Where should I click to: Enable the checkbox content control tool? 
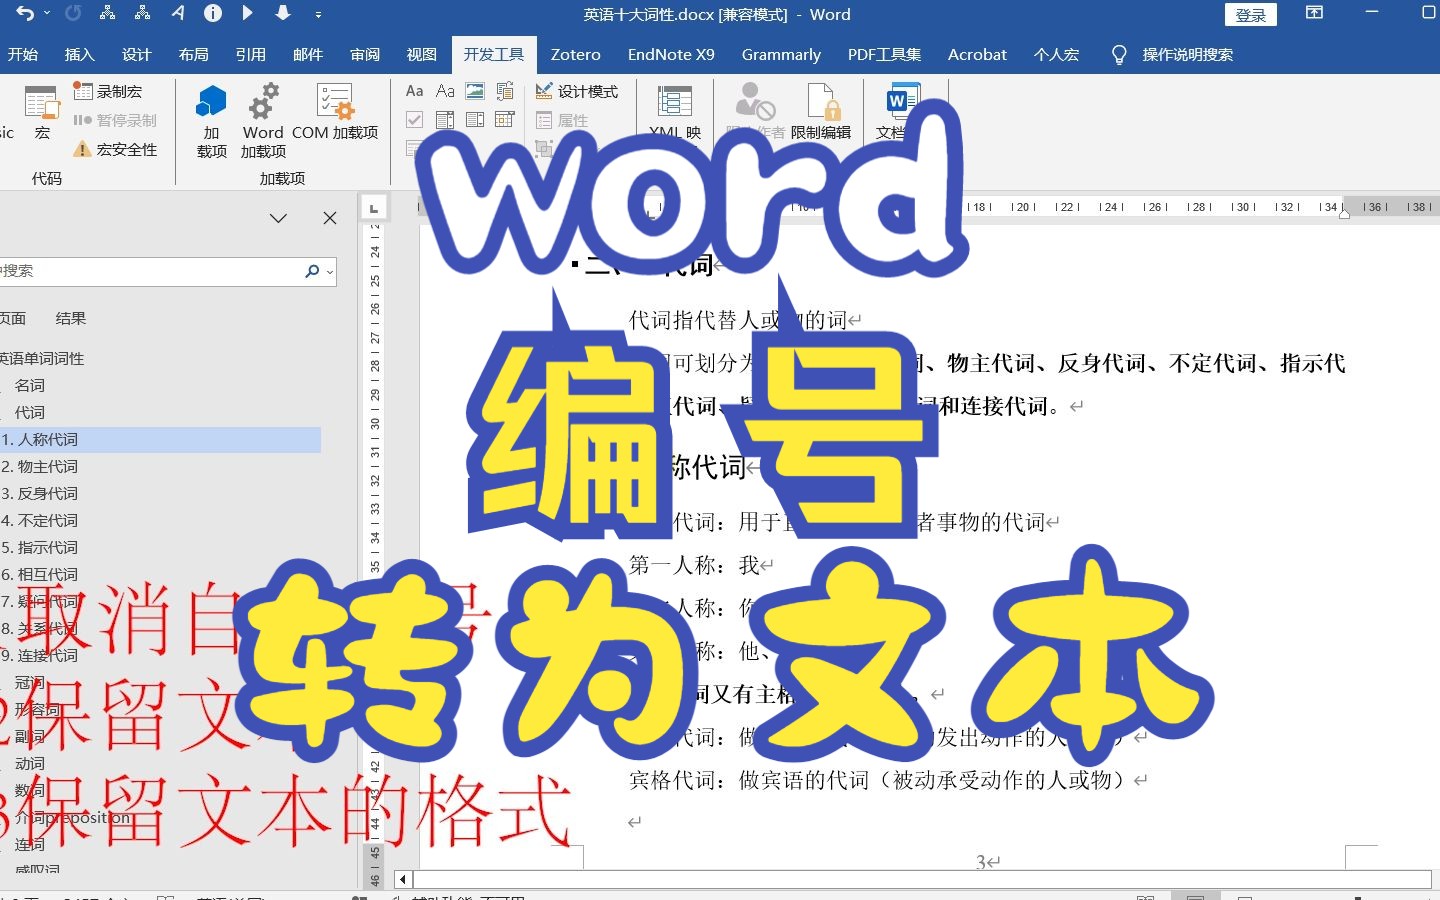[413, 118]
